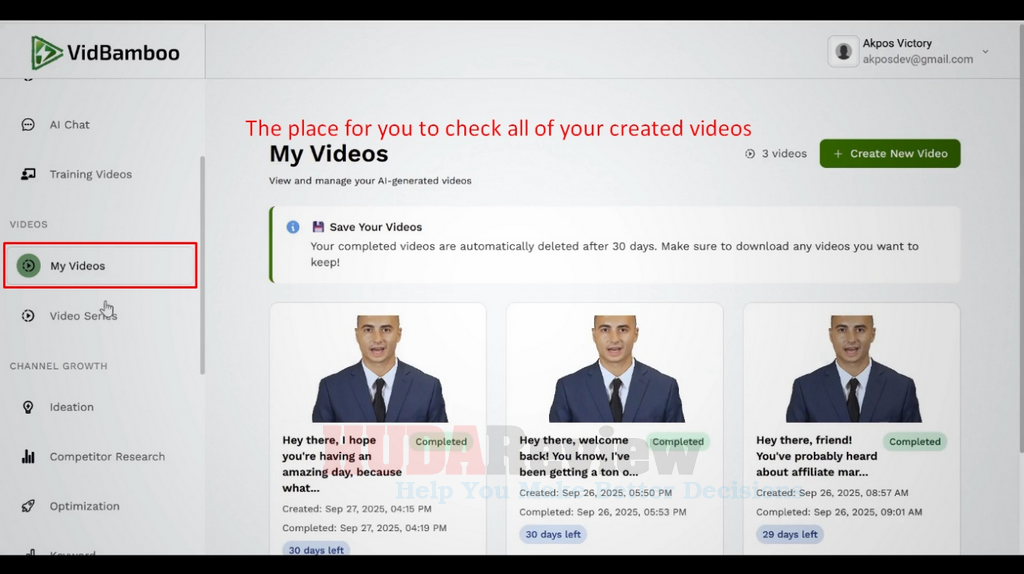The height and width of the screenshot is (574, 1024).
Task: Click the Competitor Research bar chart icon
Action: pyautogui.click(x=28, y=456)
